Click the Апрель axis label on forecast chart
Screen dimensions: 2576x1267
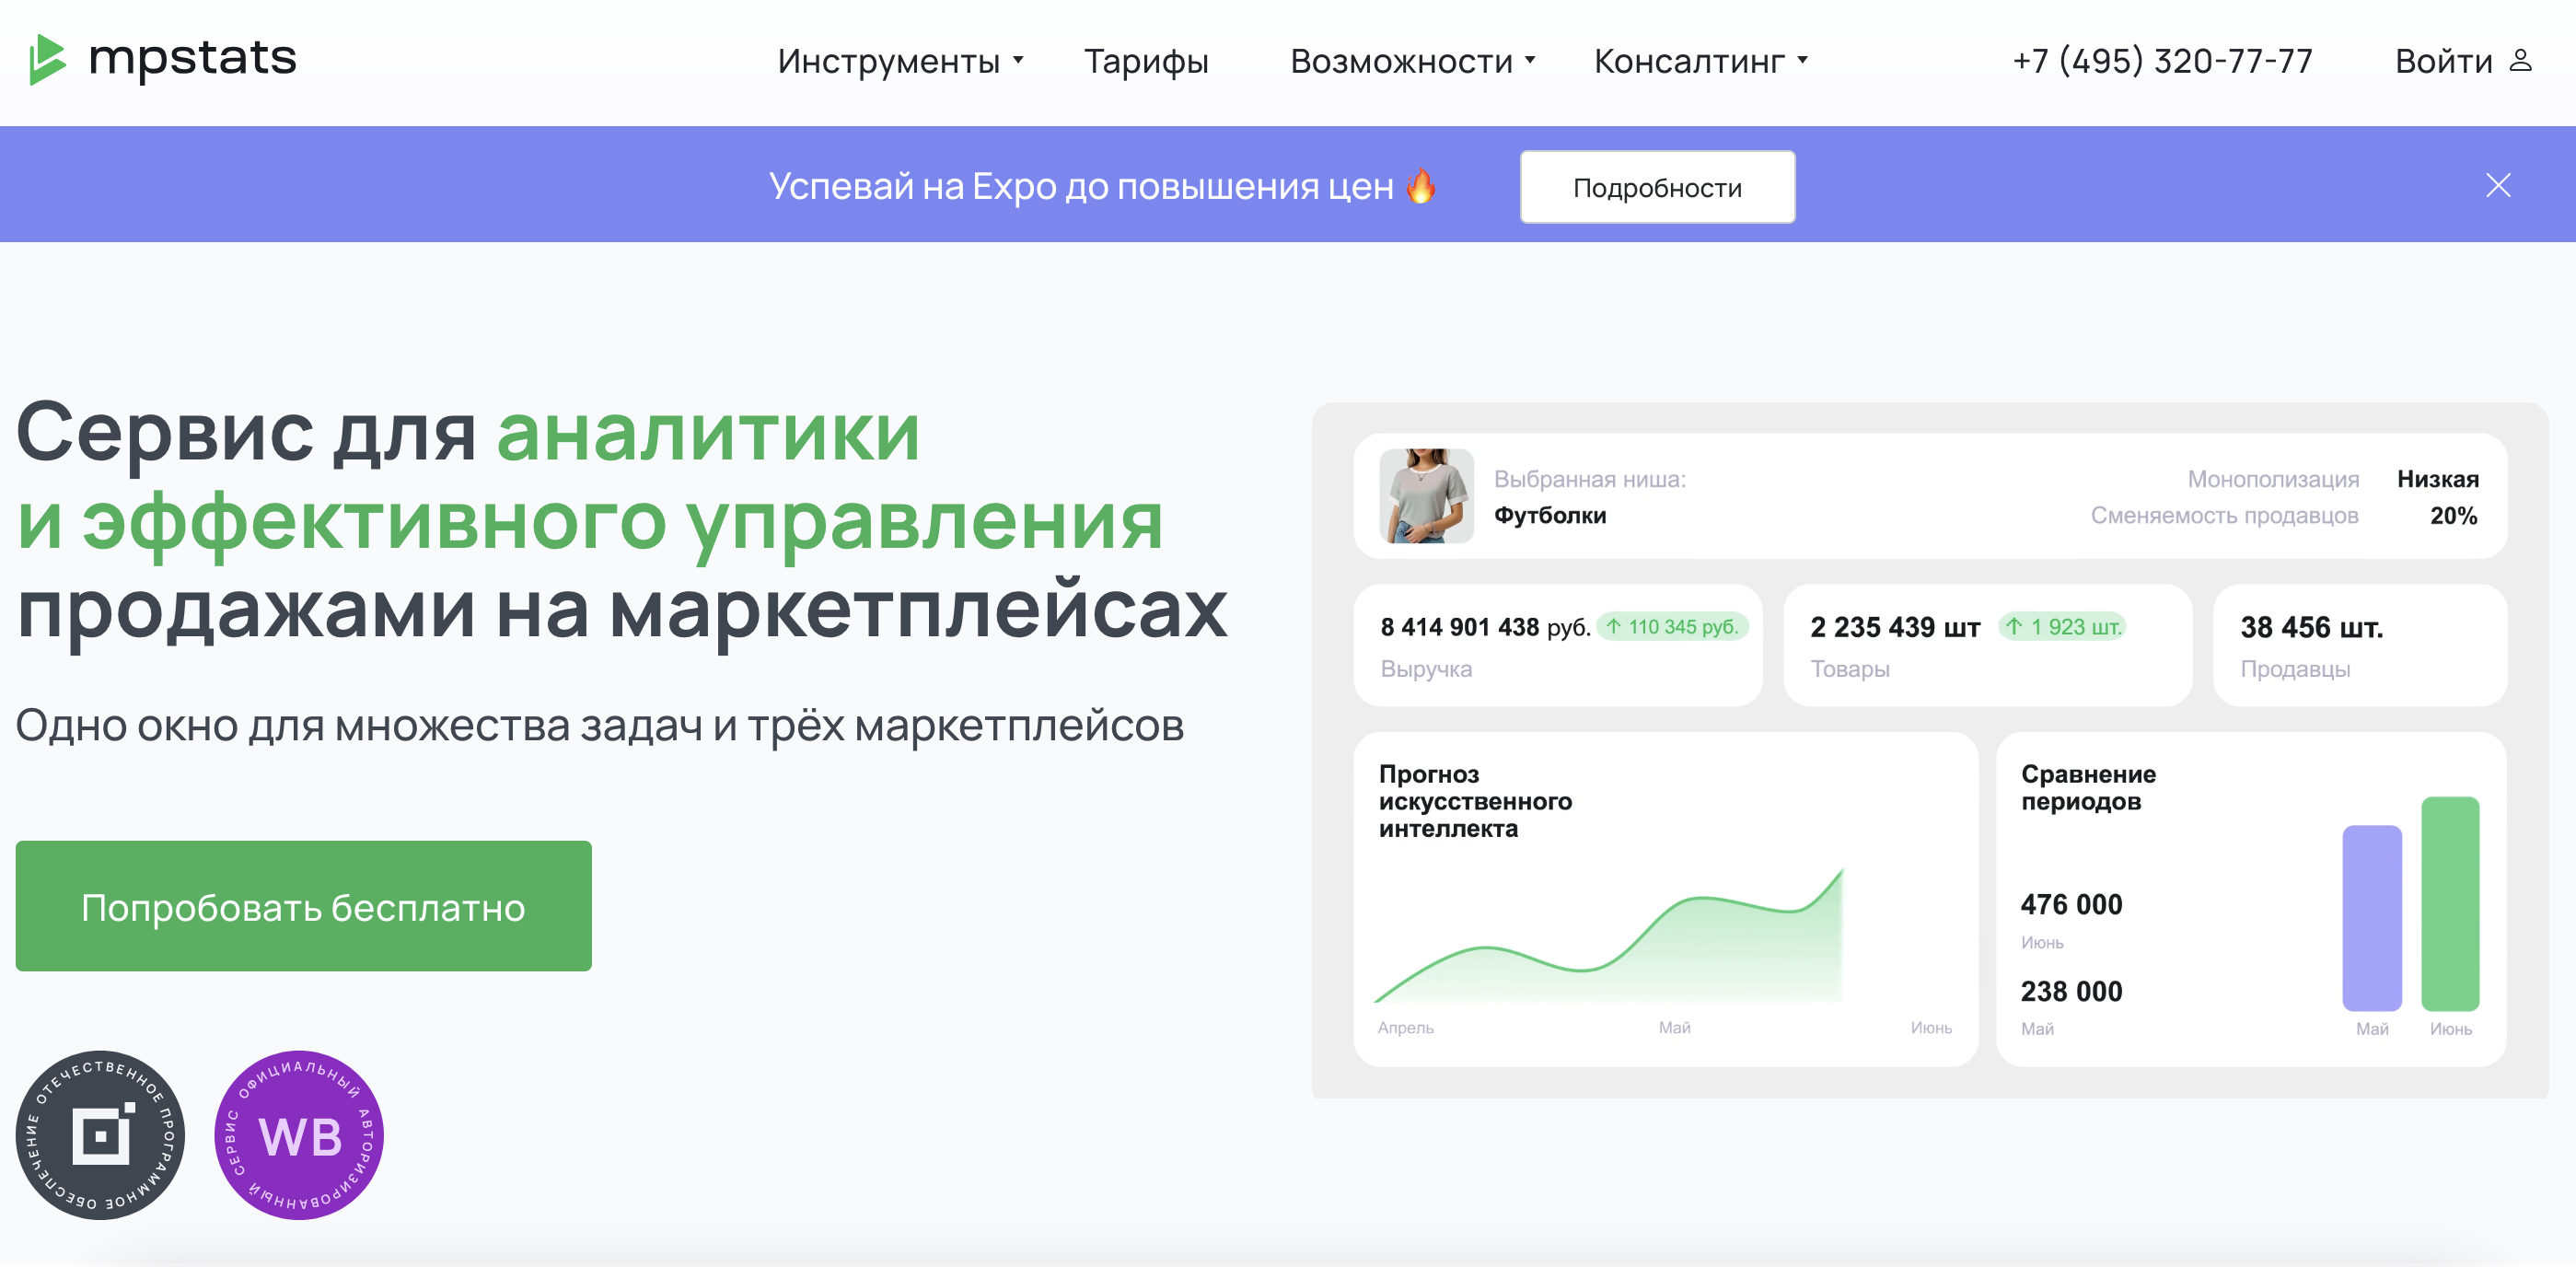[x=1405, y=1027]
